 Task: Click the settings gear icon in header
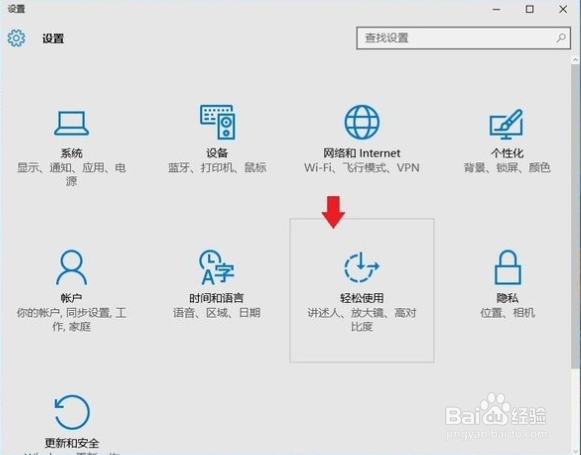16,38
